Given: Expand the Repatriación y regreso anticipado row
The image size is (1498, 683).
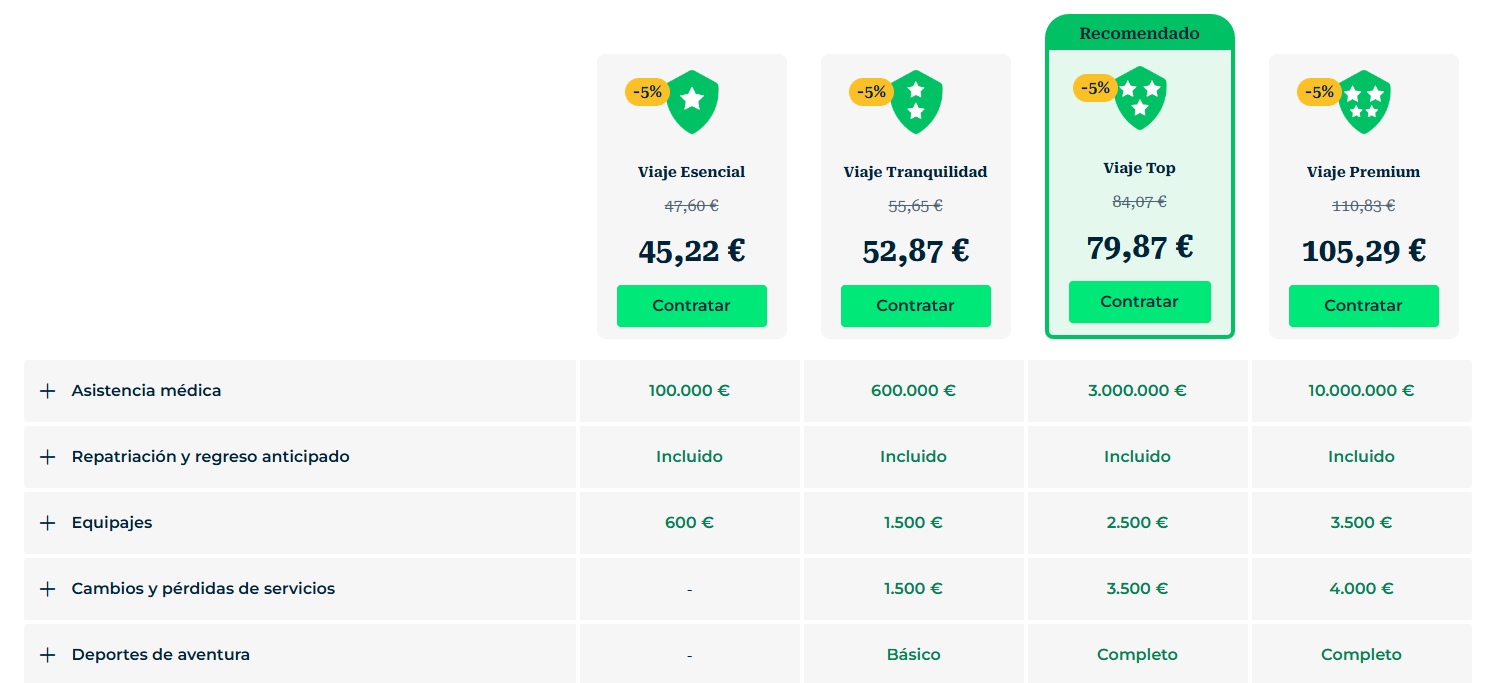Looking at the screenshot, I should 47,456.
